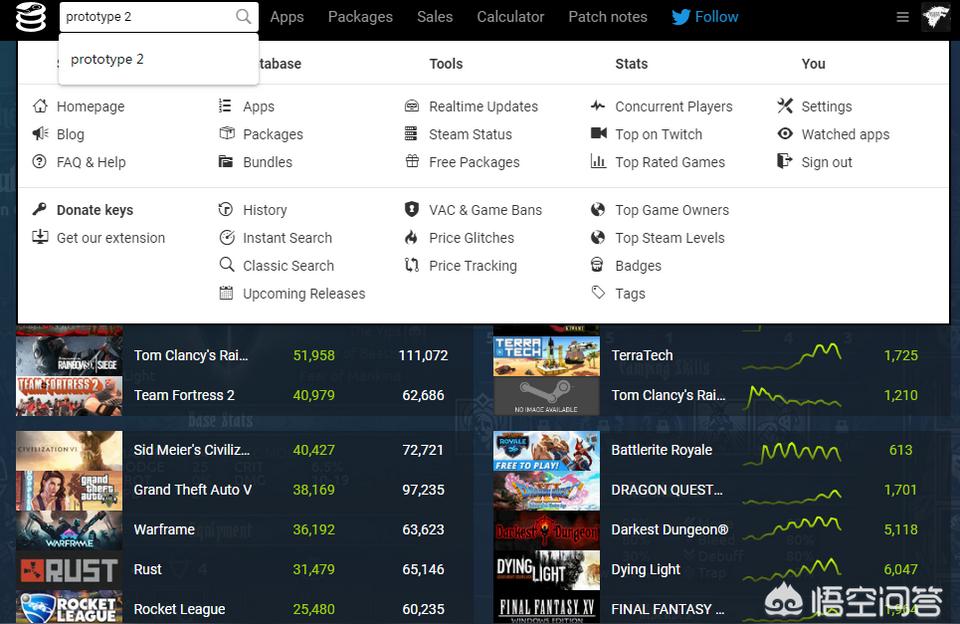Click the Darkest Dungeon trend sparkline

click(x=792, y=529)
